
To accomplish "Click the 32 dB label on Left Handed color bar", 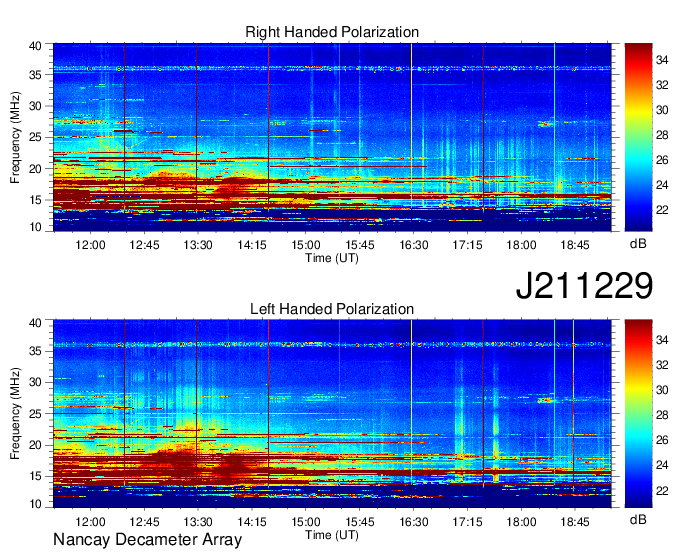I will point(662,365).
